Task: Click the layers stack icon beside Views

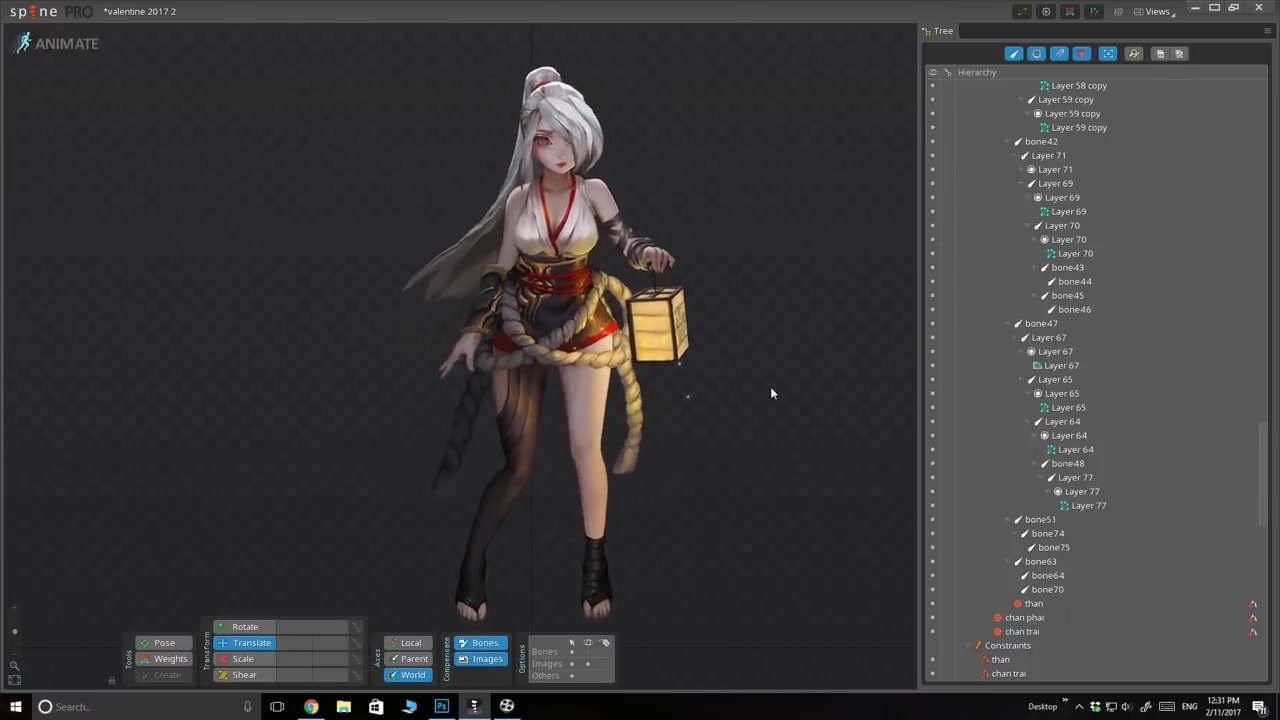Action: coord(1118,12)
